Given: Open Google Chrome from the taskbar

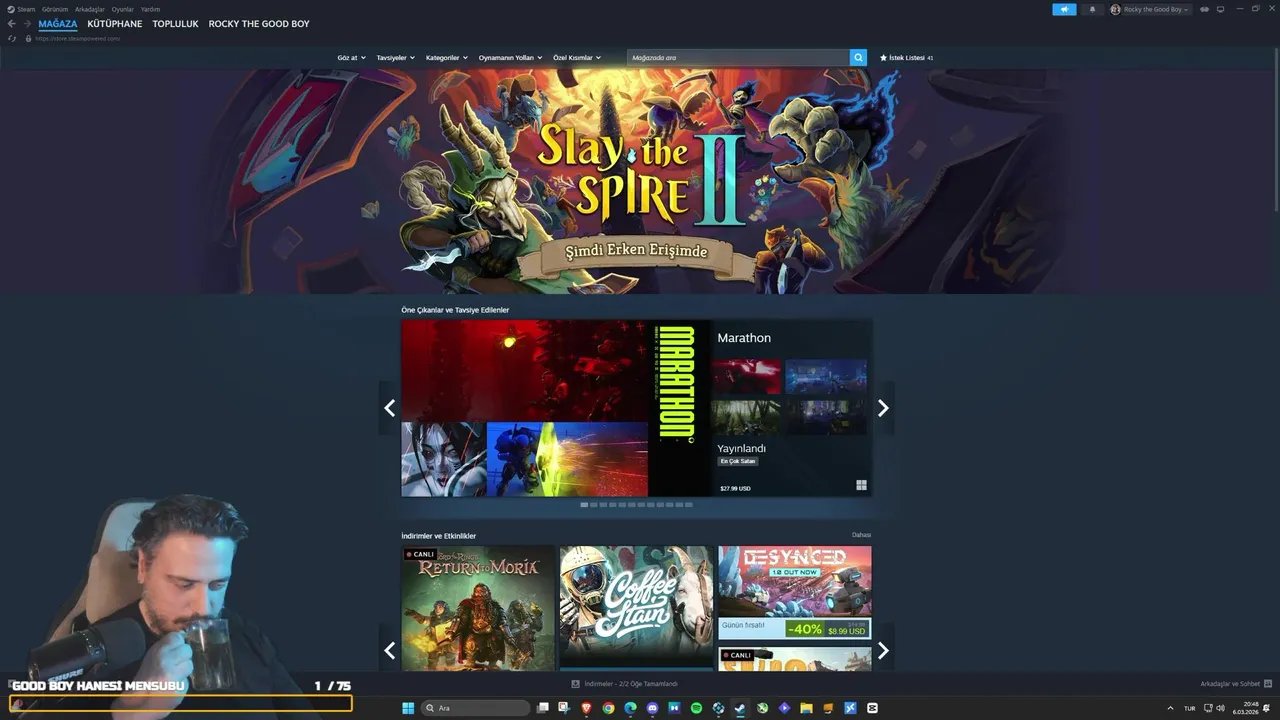Looking at the screenshot, I should point(608,708).
